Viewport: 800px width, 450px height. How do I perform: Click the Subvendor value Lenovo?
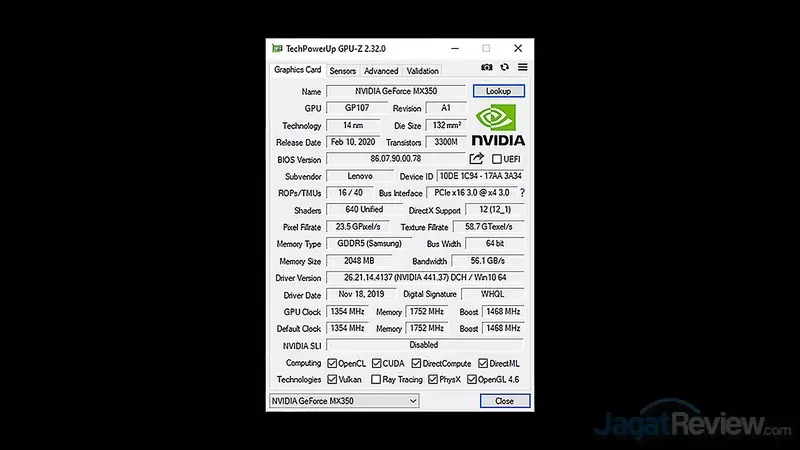pyautogui.click(x=360, y=176)
